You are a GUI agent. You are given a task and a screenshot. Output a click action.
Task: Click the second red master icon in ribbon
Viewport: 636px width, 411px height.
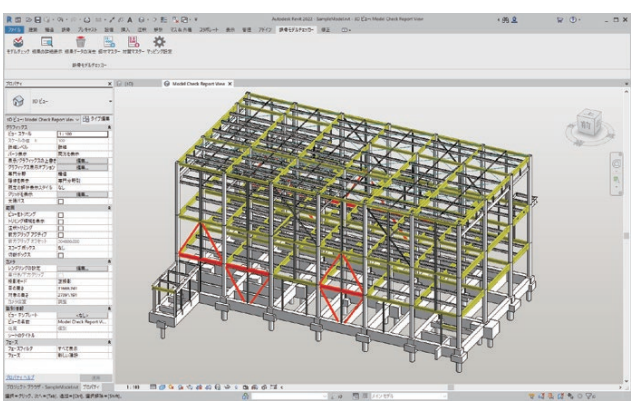(x=130, y=39)
